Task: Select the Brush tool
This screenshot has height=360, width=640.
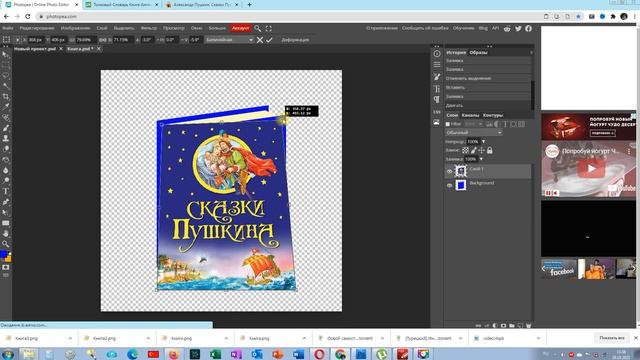Action: tap(5, 128)
